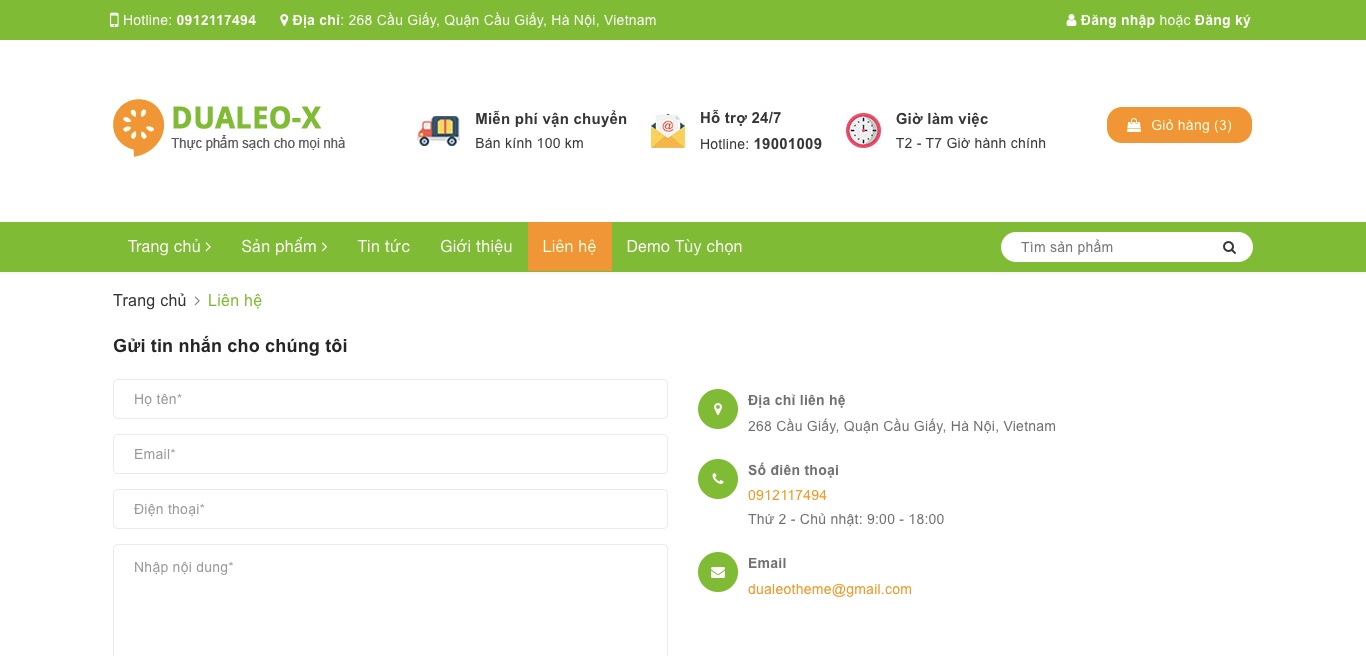Click the Email input field
Screen dimensions: 1366x656
tap(390, 454)
